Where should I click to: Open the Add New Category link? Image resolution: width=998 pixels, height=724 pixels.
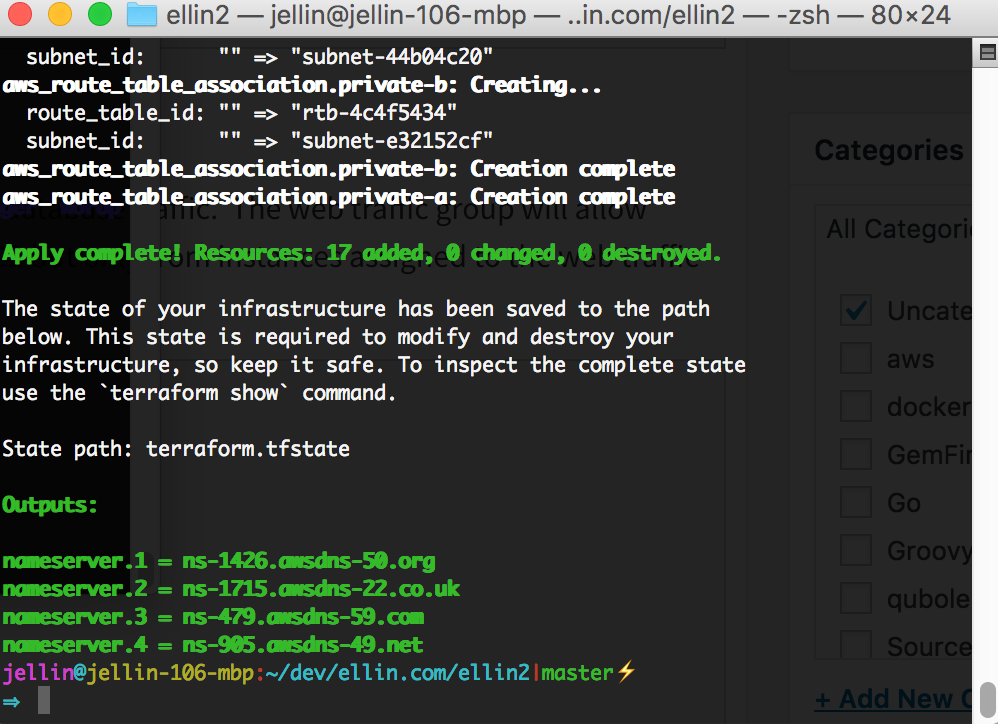pos(893,699)
